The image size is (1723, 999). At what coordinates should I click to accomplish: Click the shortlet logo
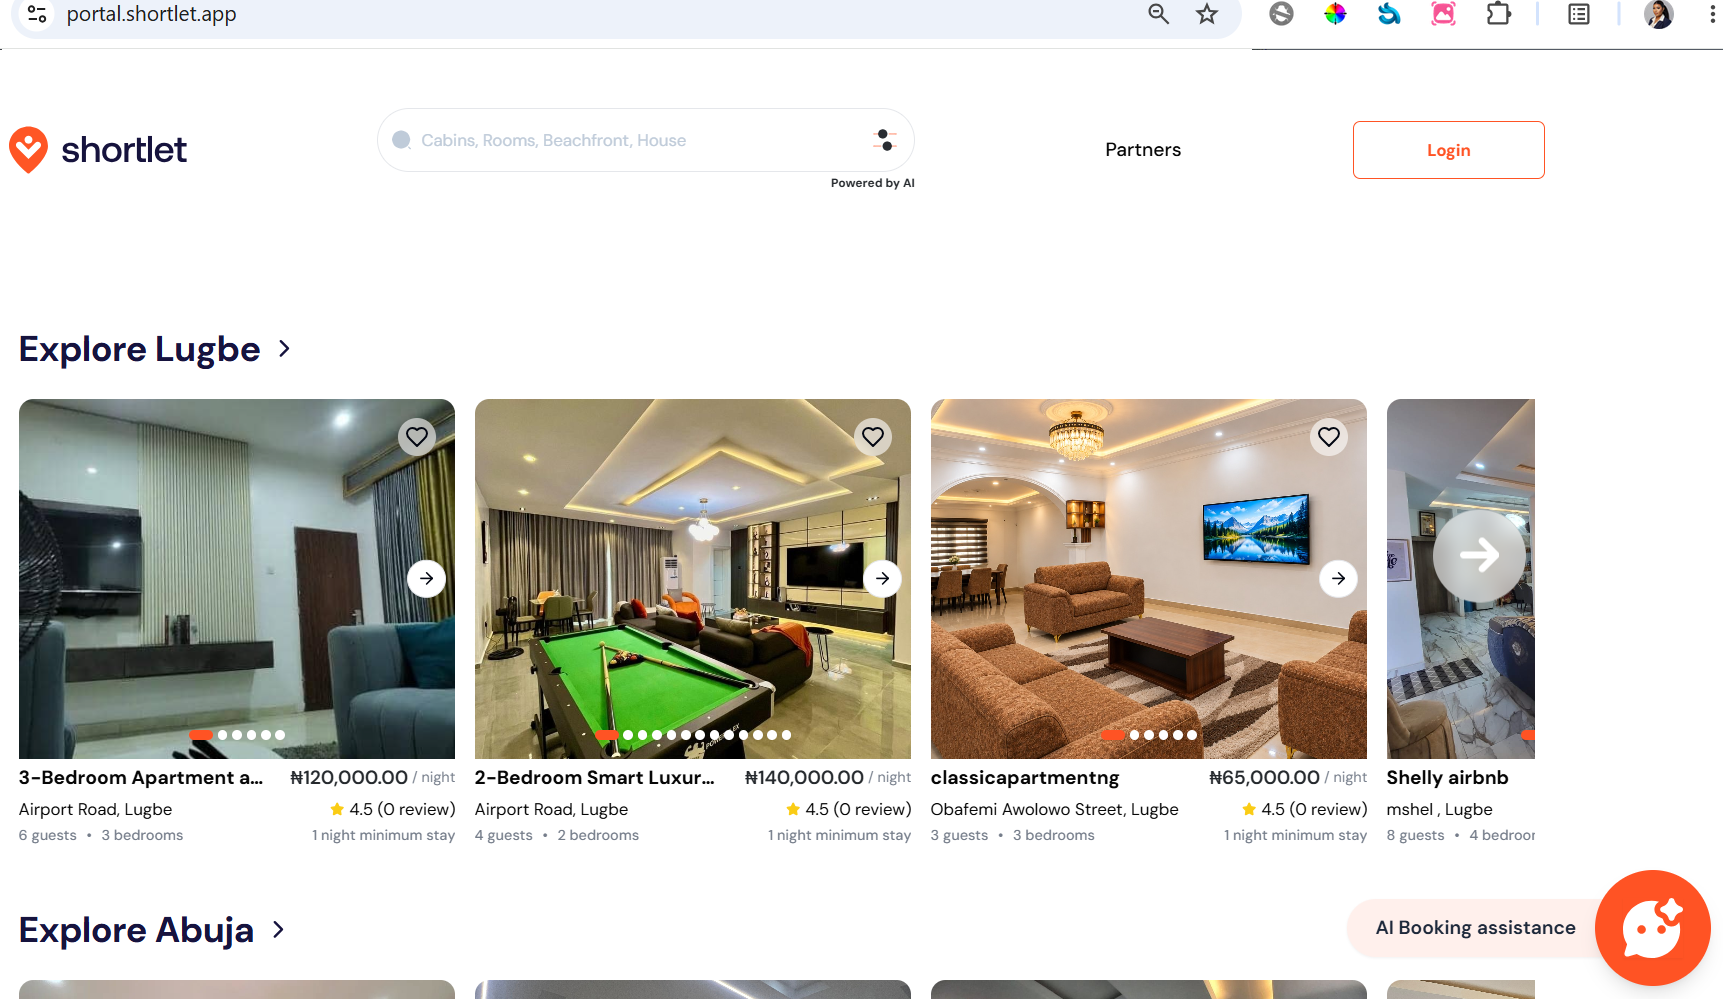click(x=98, y=150)
